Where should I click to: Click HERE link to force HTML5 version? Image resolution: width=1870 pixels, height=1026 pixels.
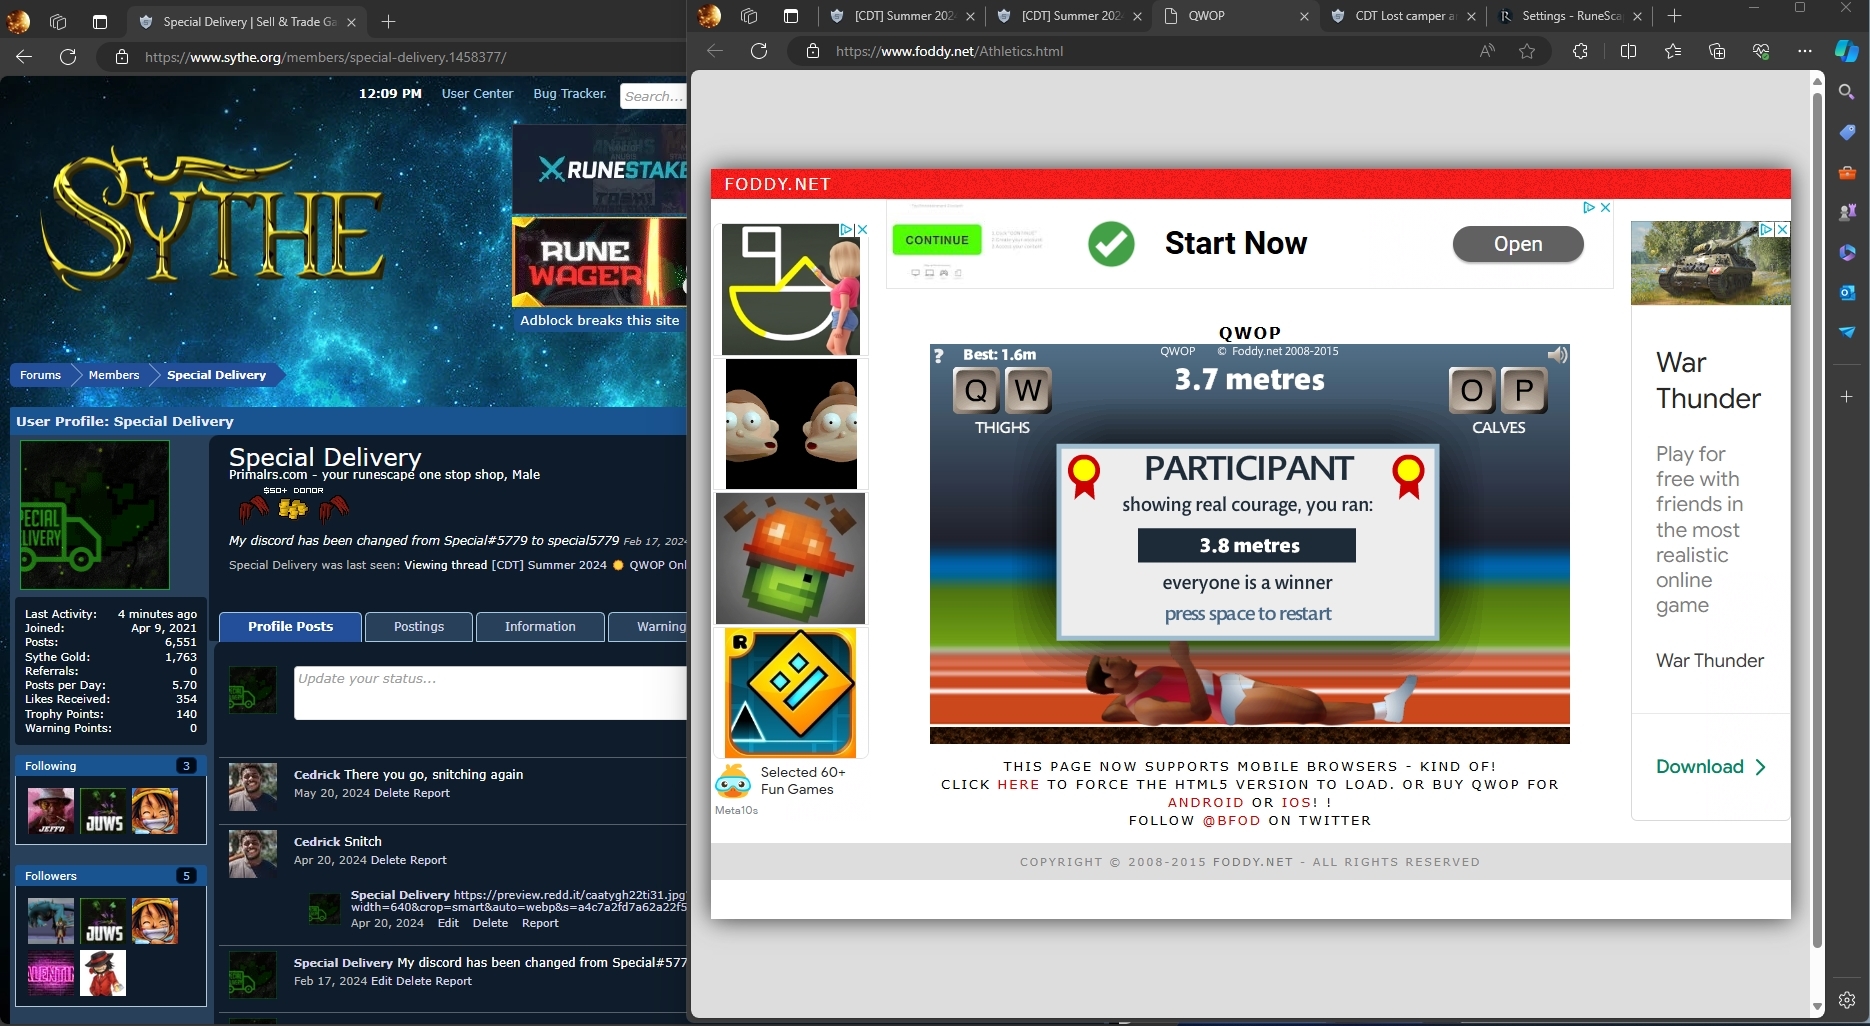pyautogui.click(x=1018, y=785)
